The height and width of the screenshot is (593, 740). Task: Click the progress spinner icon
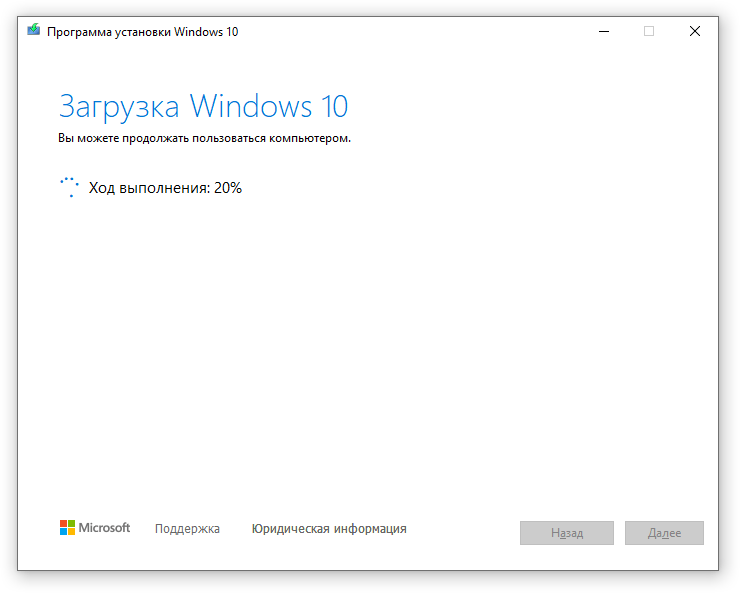tap(69, 187)
